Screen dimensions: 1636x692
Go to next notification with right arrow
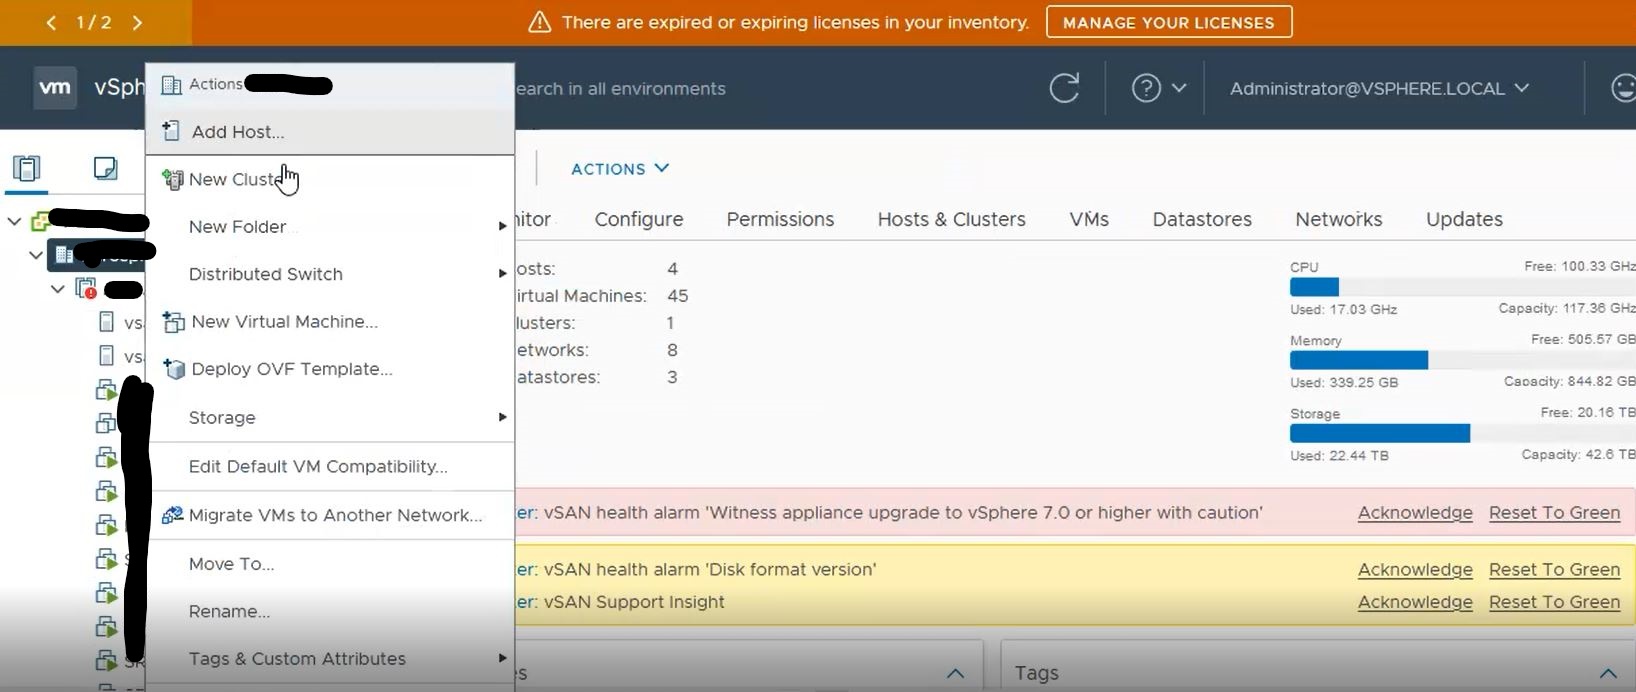(x=137, y=22)
